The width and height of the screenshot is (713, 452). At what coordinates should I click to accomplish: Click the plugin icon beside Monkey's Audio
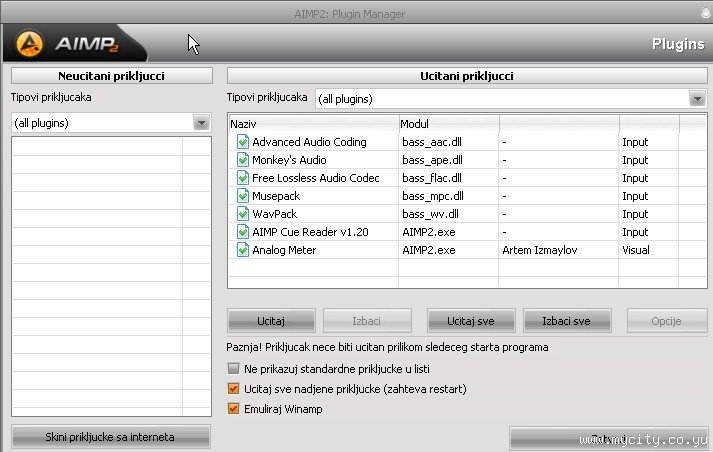point(243,160)
